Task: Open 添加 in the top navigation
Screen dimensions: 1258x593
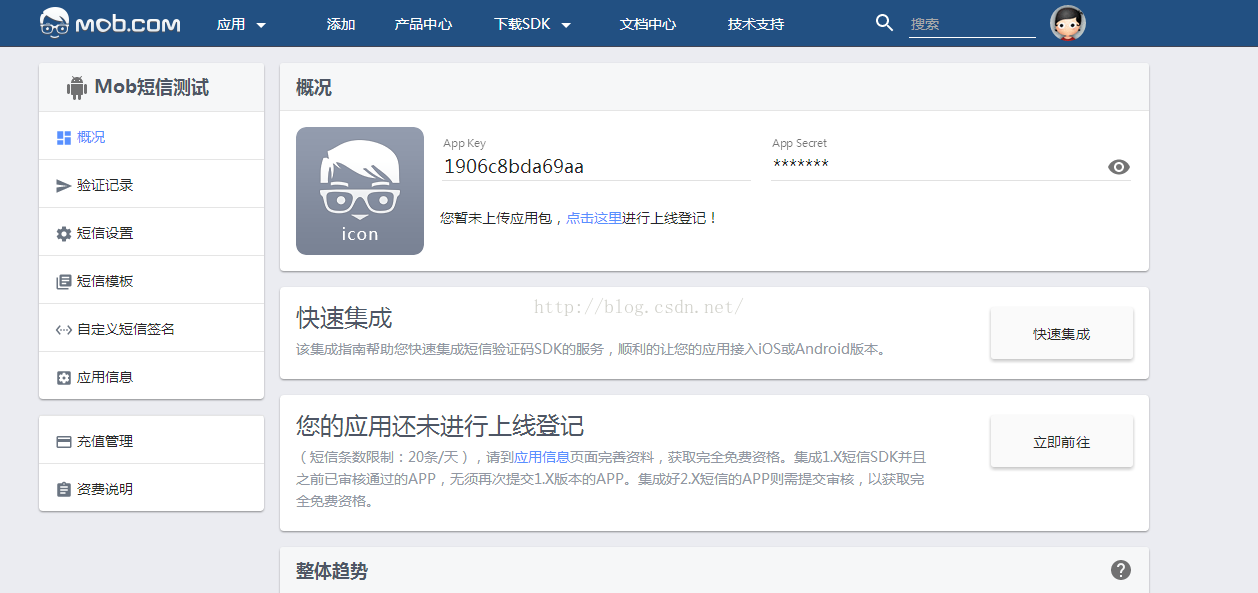Action: [341, 24]
